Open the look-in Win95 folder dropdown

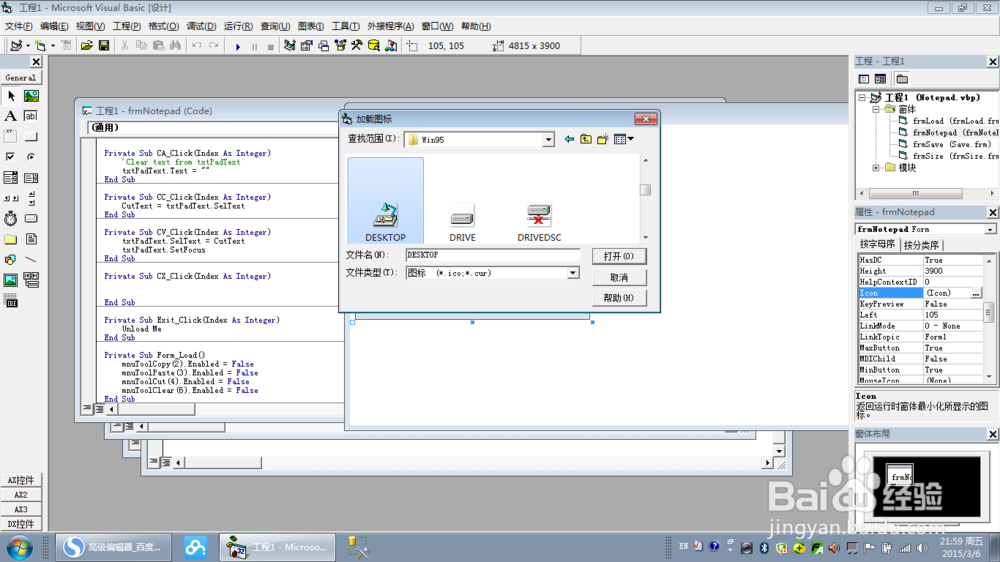click(x=548, y=140)
